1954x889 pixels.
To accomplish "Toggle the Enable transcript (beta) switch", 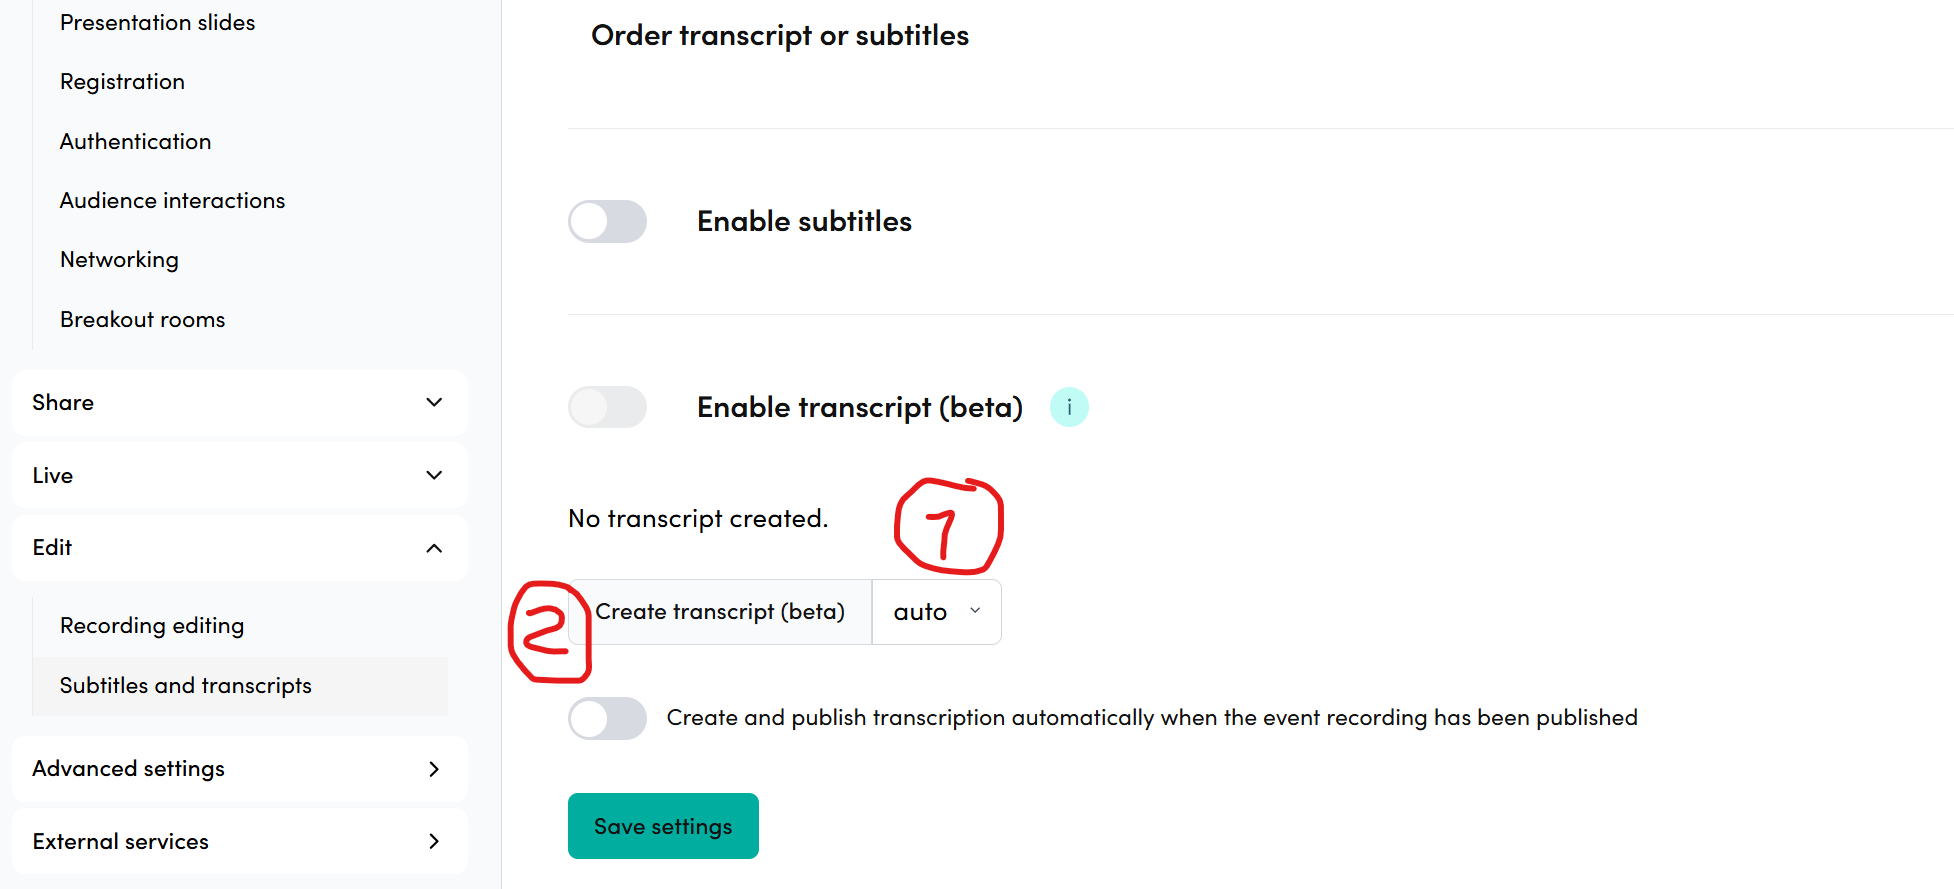I will click(x=607, y=407).
